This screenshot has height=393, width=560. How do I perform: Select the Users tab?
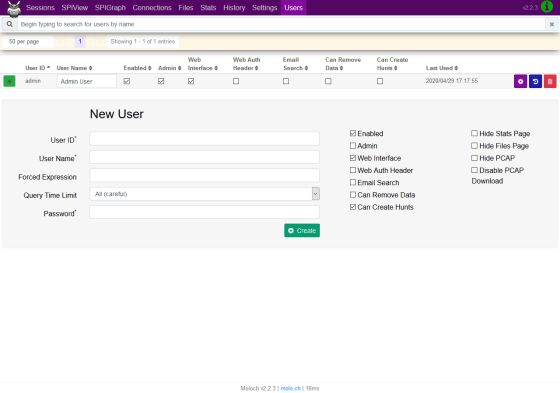(x=294, y=8)
